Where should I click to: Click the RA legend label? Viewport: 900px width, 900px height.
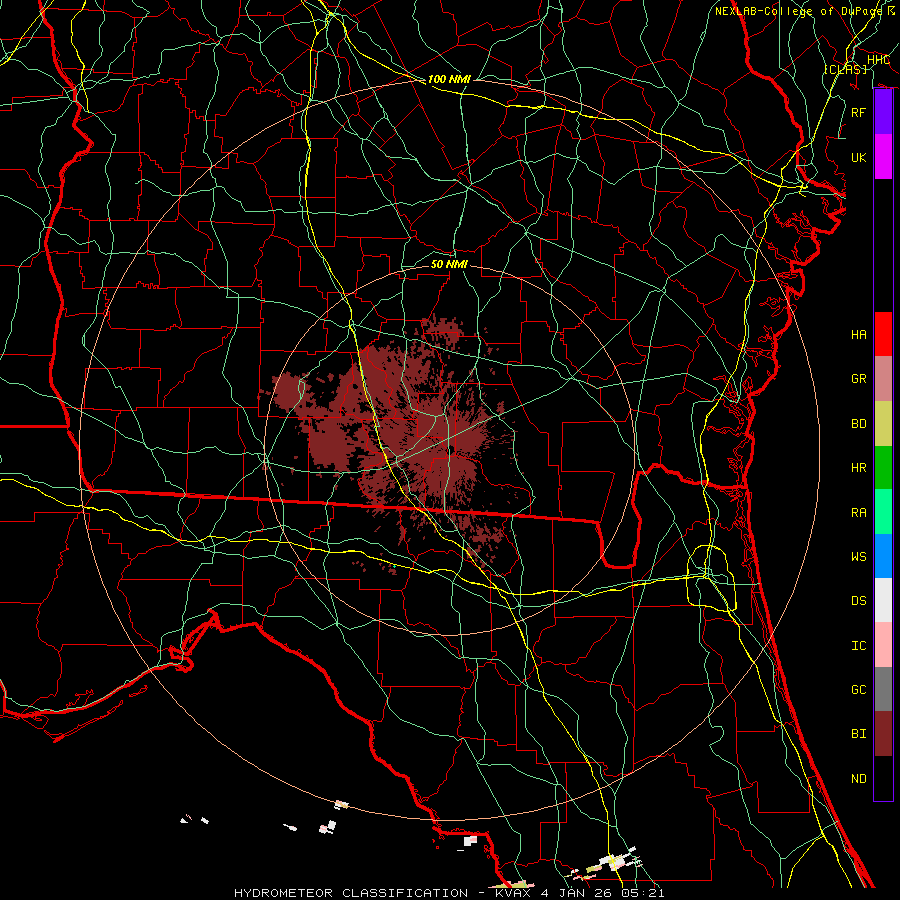coord(858,513)
